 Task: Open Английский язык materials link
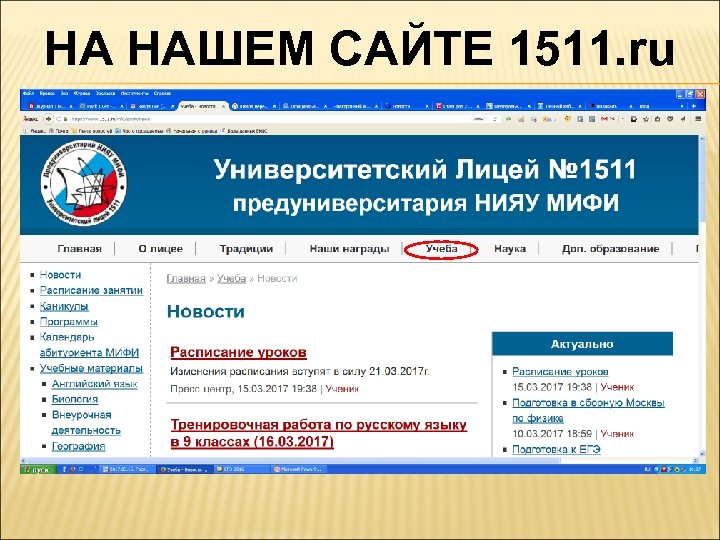(x=95, y=384)
